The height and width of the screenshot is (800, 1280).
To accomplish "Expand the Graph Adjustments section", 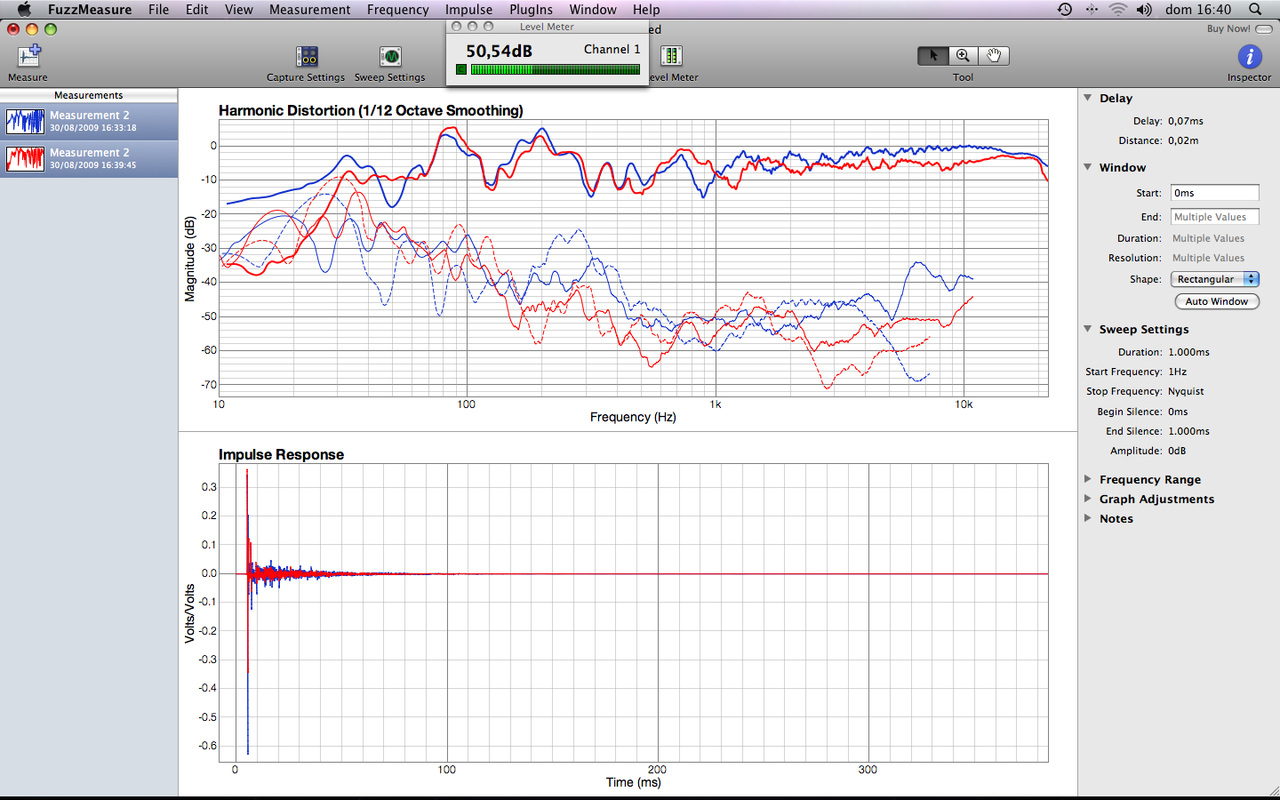I will (1088, 498).
